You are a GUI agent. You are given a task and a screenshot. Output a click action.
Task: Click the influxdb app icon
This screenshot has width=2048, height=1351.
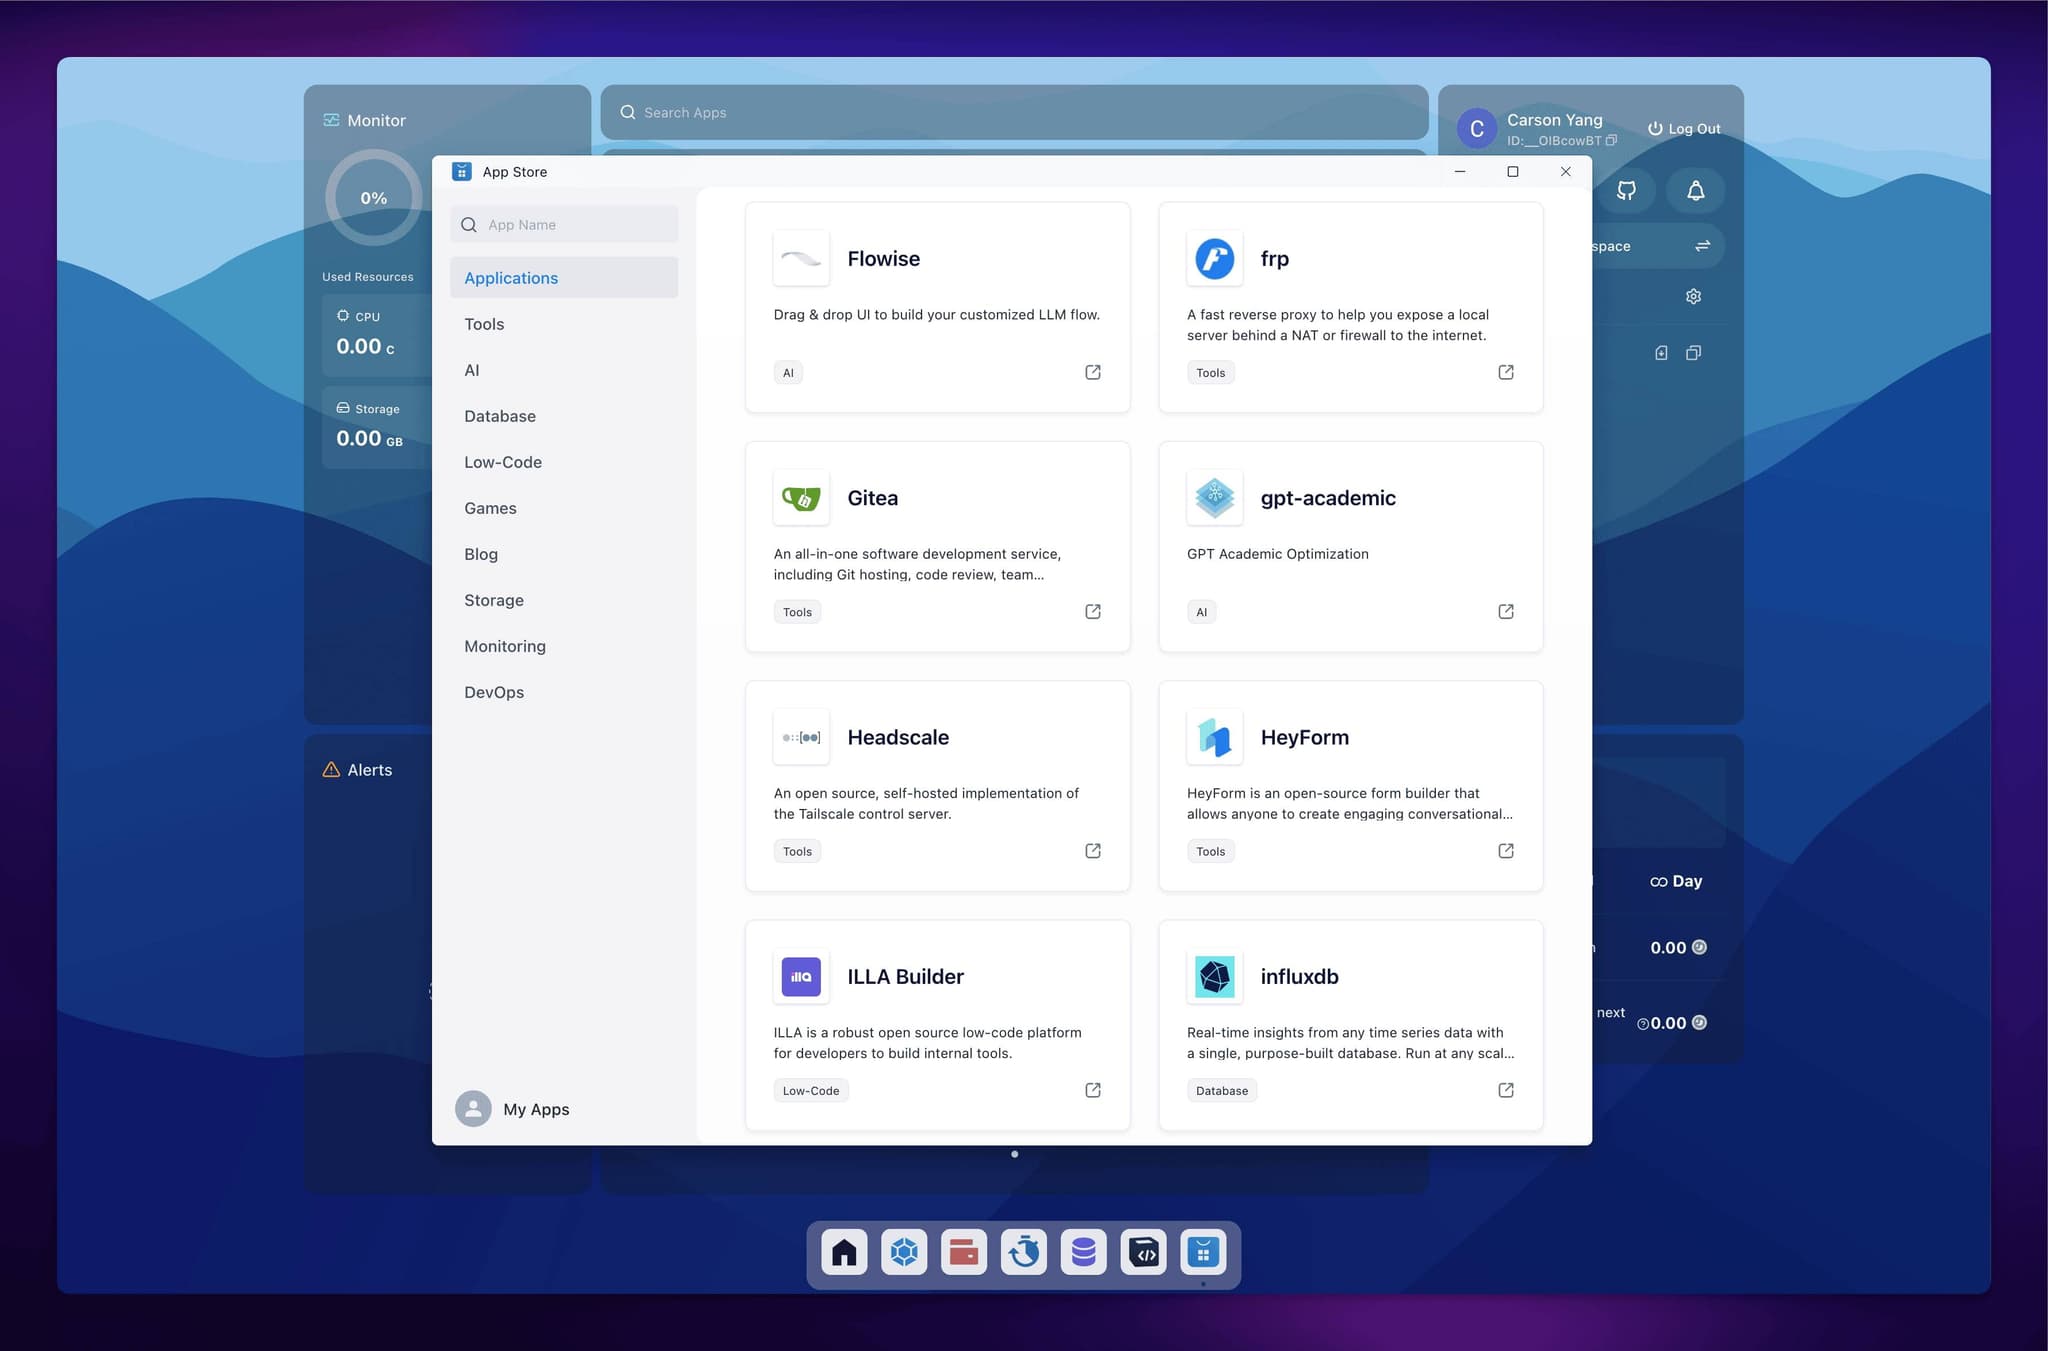tap(1214, 977)
